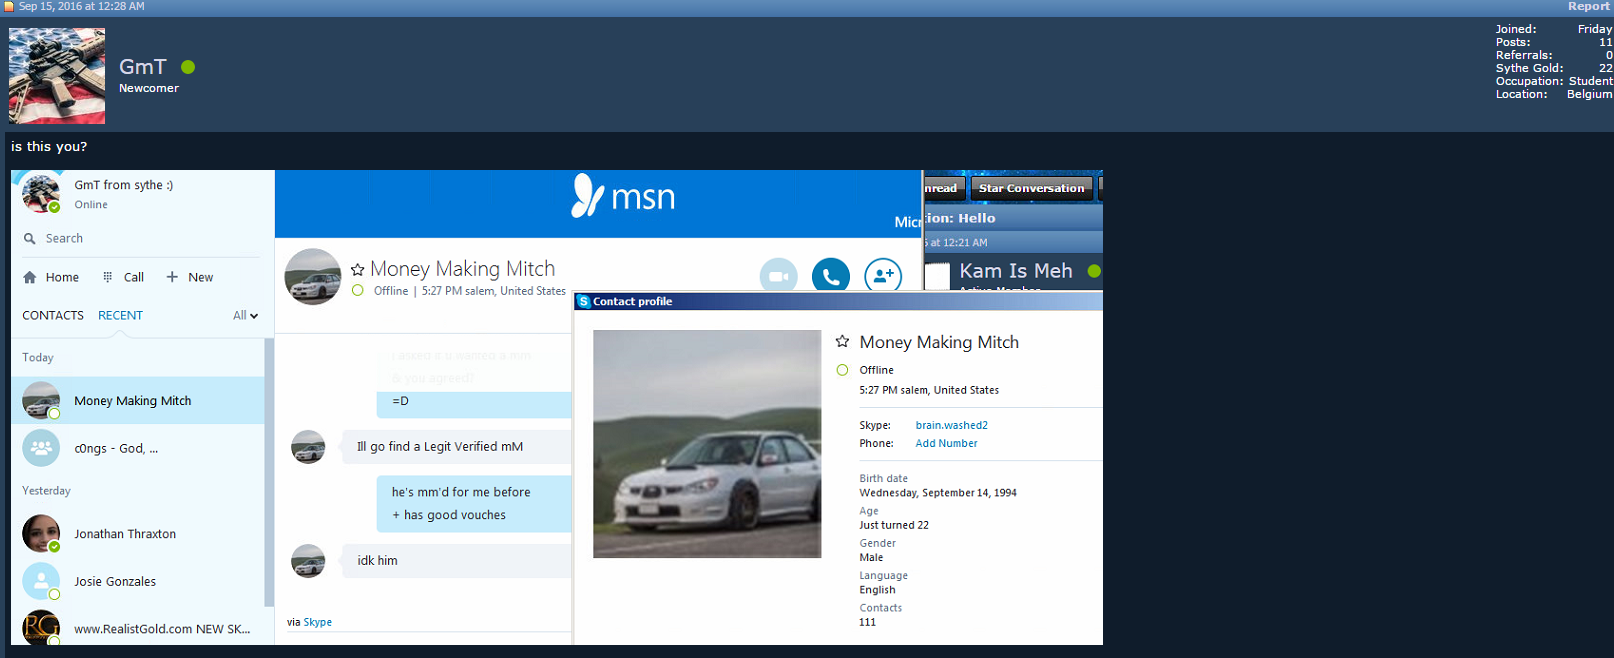Click the add people to conversation button
Screen dimensions: 1614x658
pyautogui.click(x=883, y=276)
